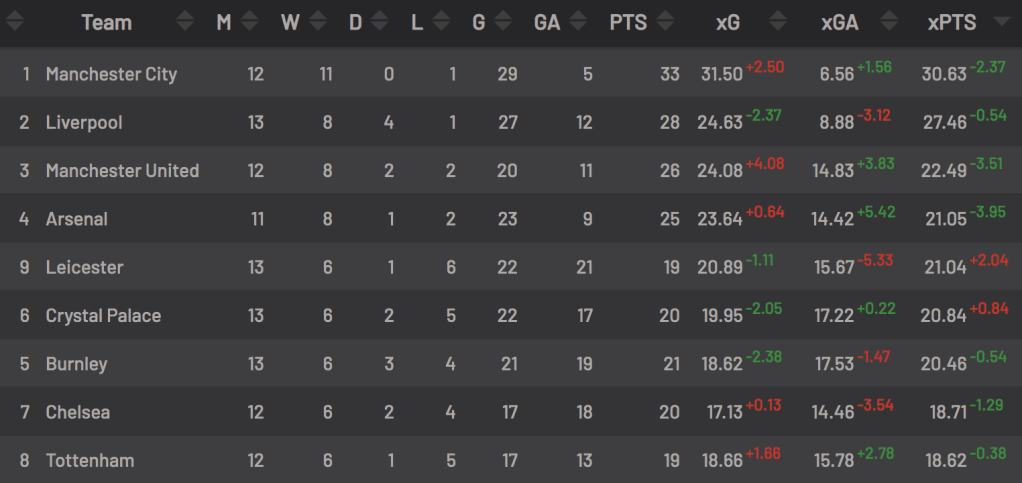This screenshot has width=1022, height=483.
Task: Sort by xGA column arrows
Action: (889, 22)
